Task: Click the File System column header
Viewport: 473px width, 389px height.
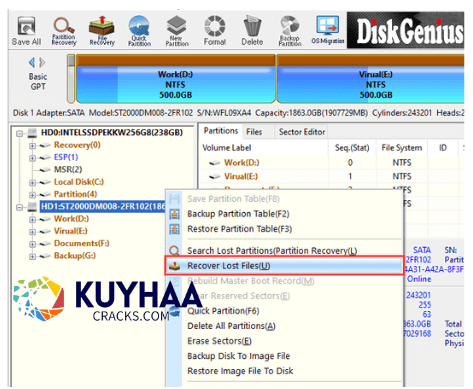Action: (402, 148)
